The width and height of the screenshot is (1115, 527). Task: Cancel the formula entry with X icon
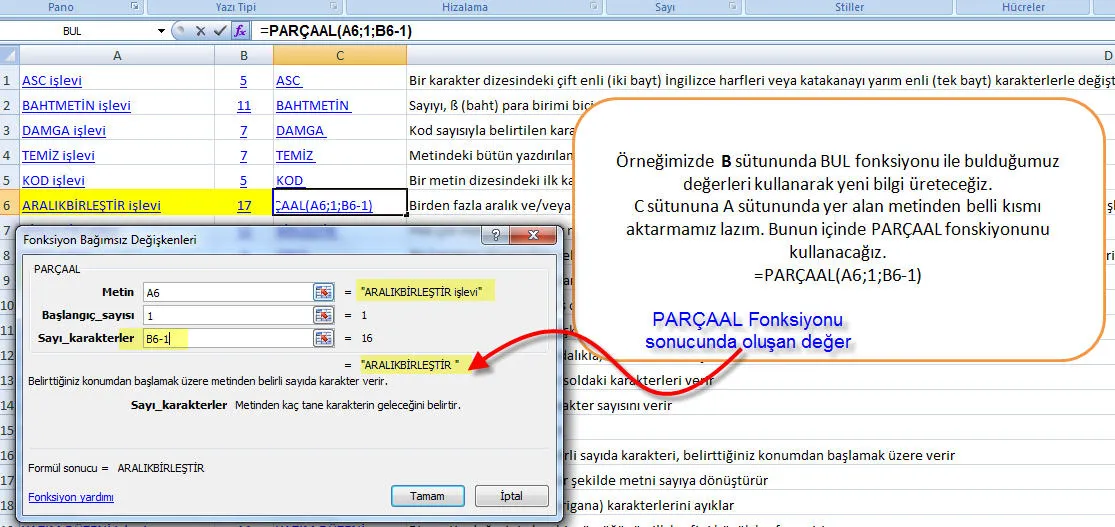[201, 31]
